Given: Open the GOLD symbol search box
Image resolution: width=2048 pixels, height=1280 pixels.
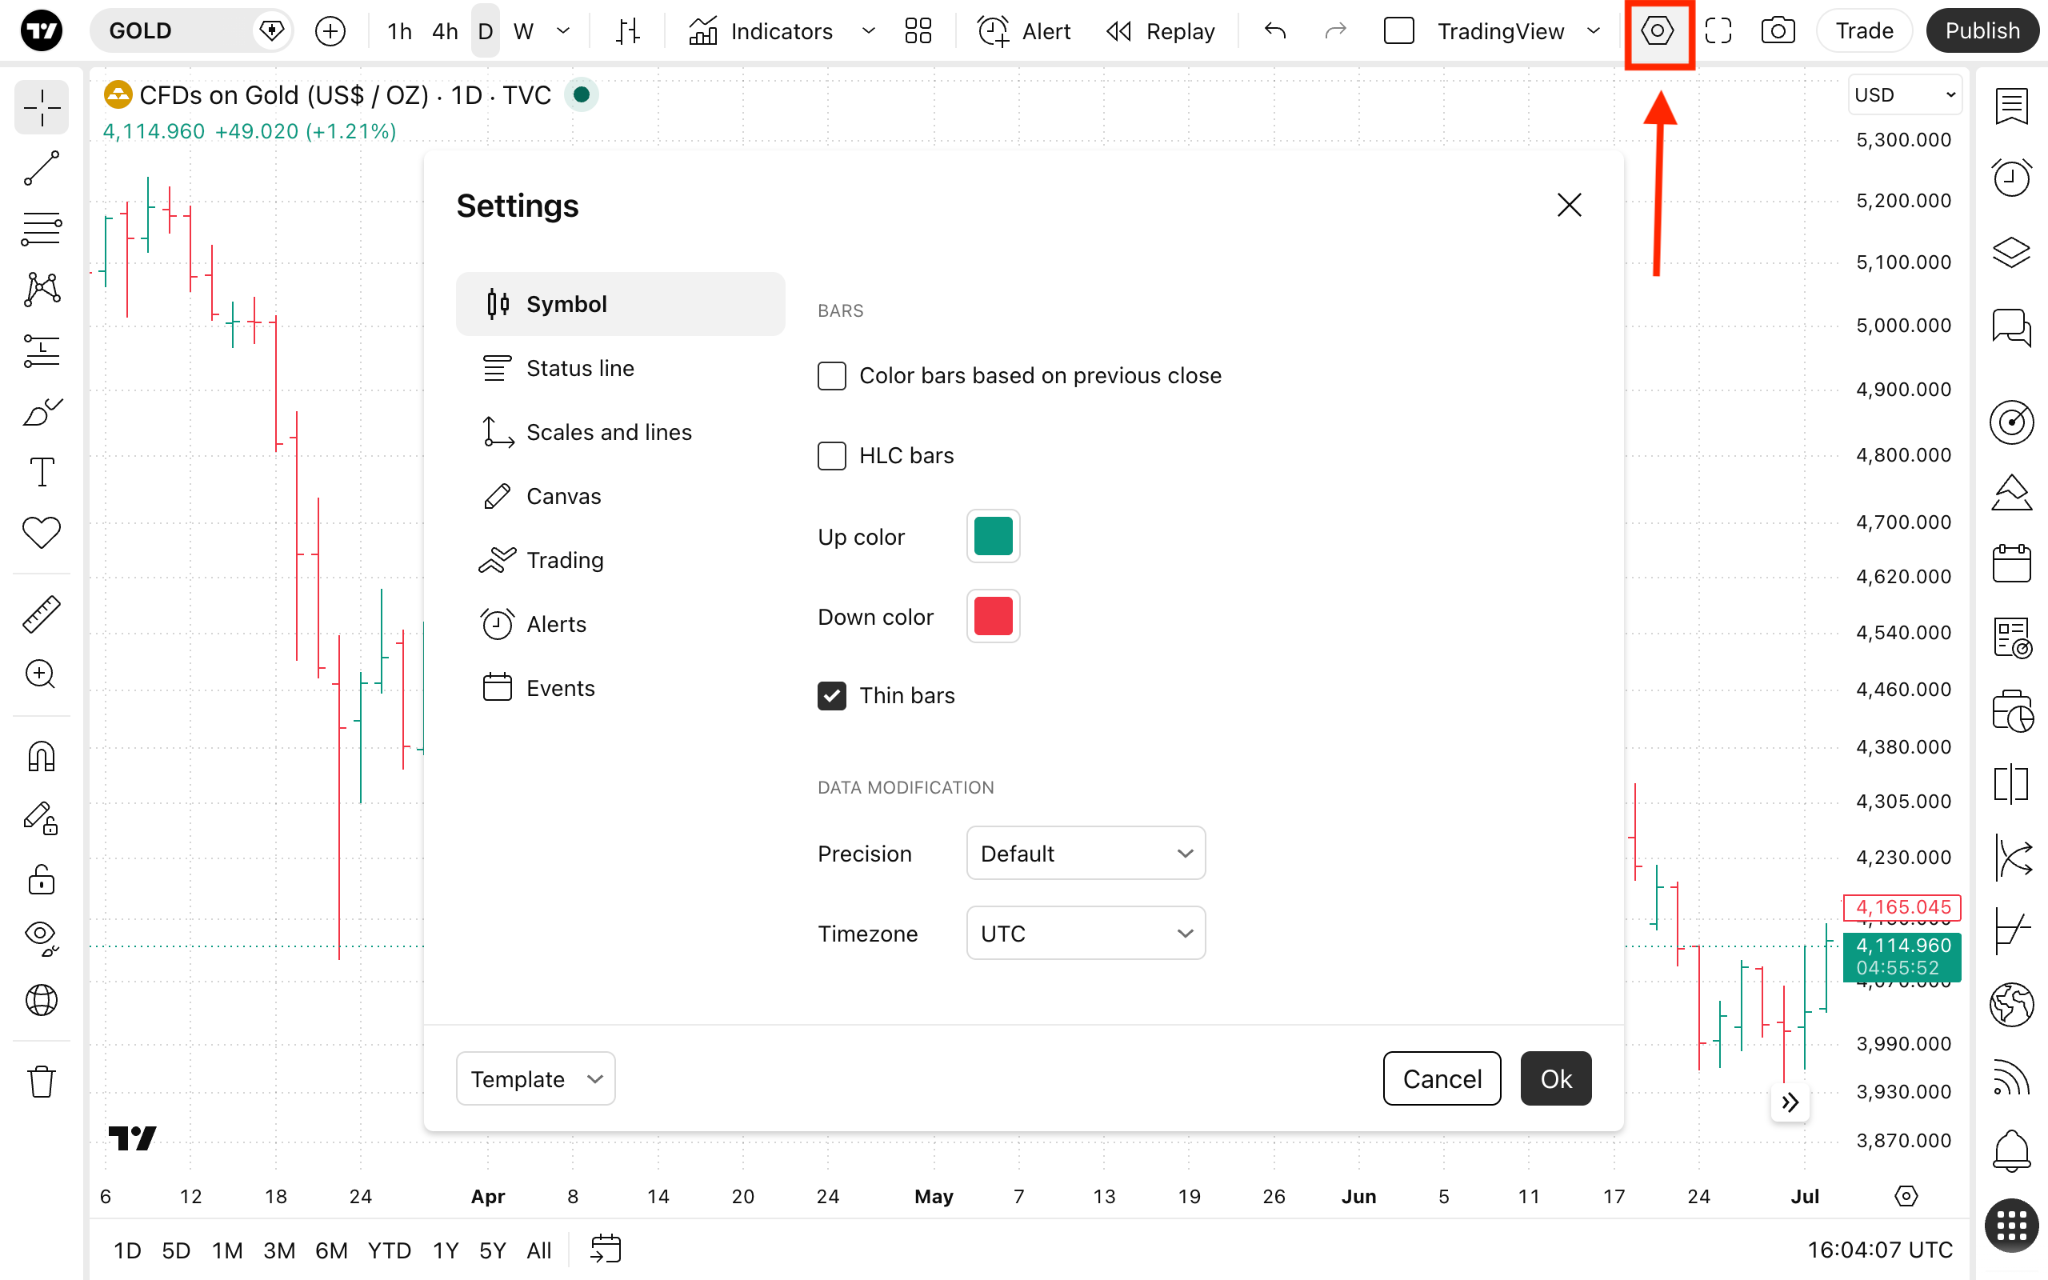Looking at the screenshot, I should point(190,31).
